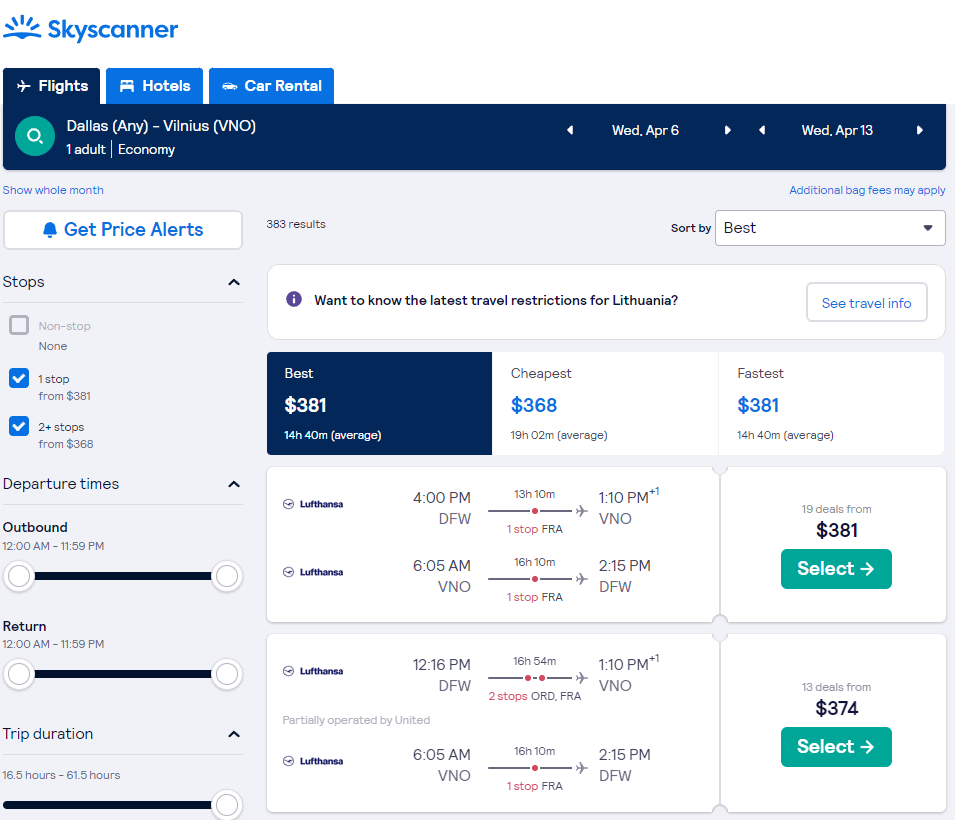Click '16.5 hours - 61.5 hours' text
Viewport: 955px width, 820px height.
click(x=61, y=776)
